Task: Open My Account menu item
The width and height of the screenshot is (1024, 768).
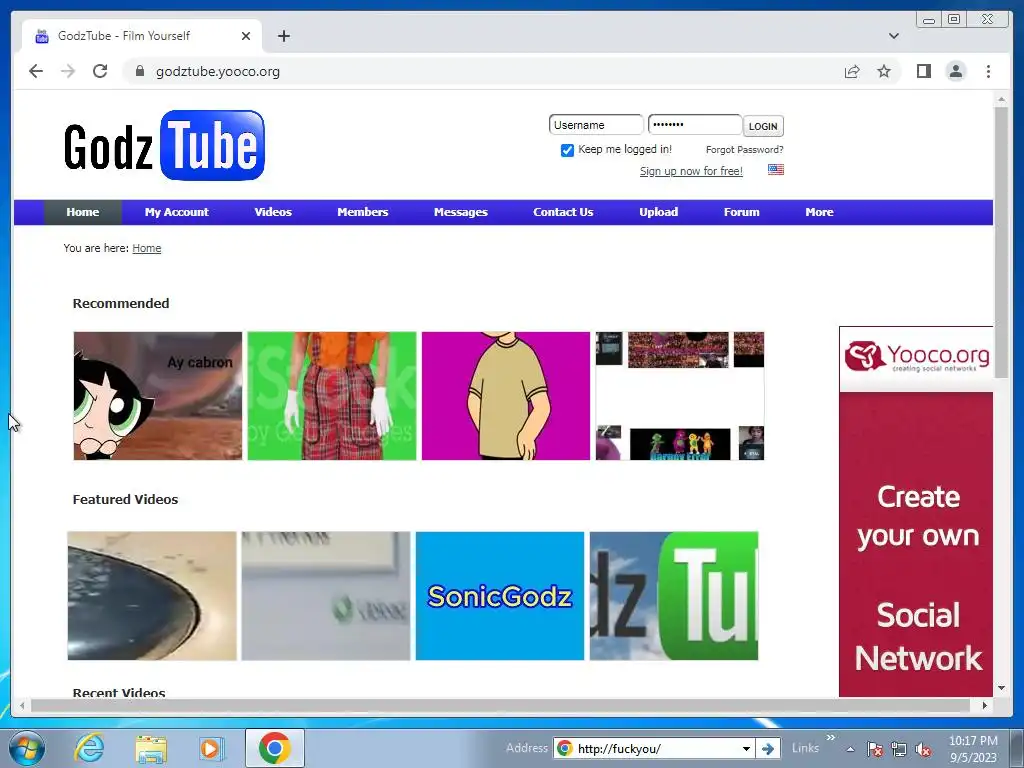Action: tap(176, 212)
